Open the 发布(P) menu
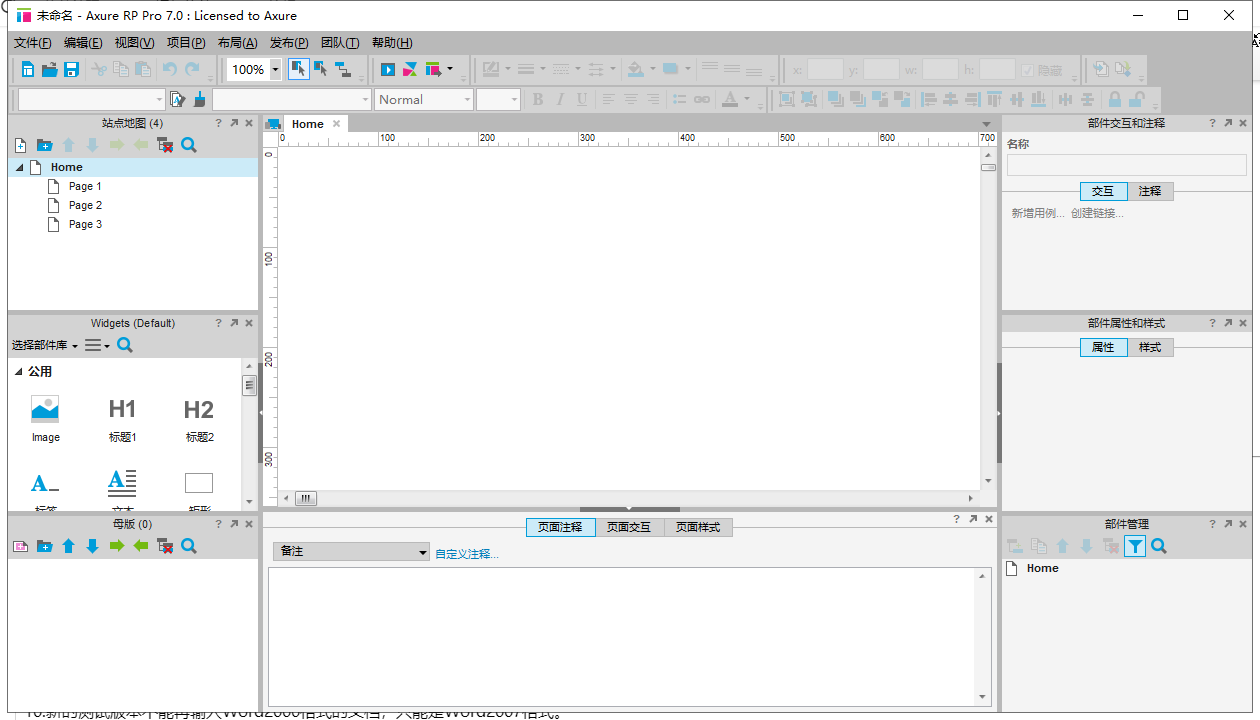 pos(289,43)
